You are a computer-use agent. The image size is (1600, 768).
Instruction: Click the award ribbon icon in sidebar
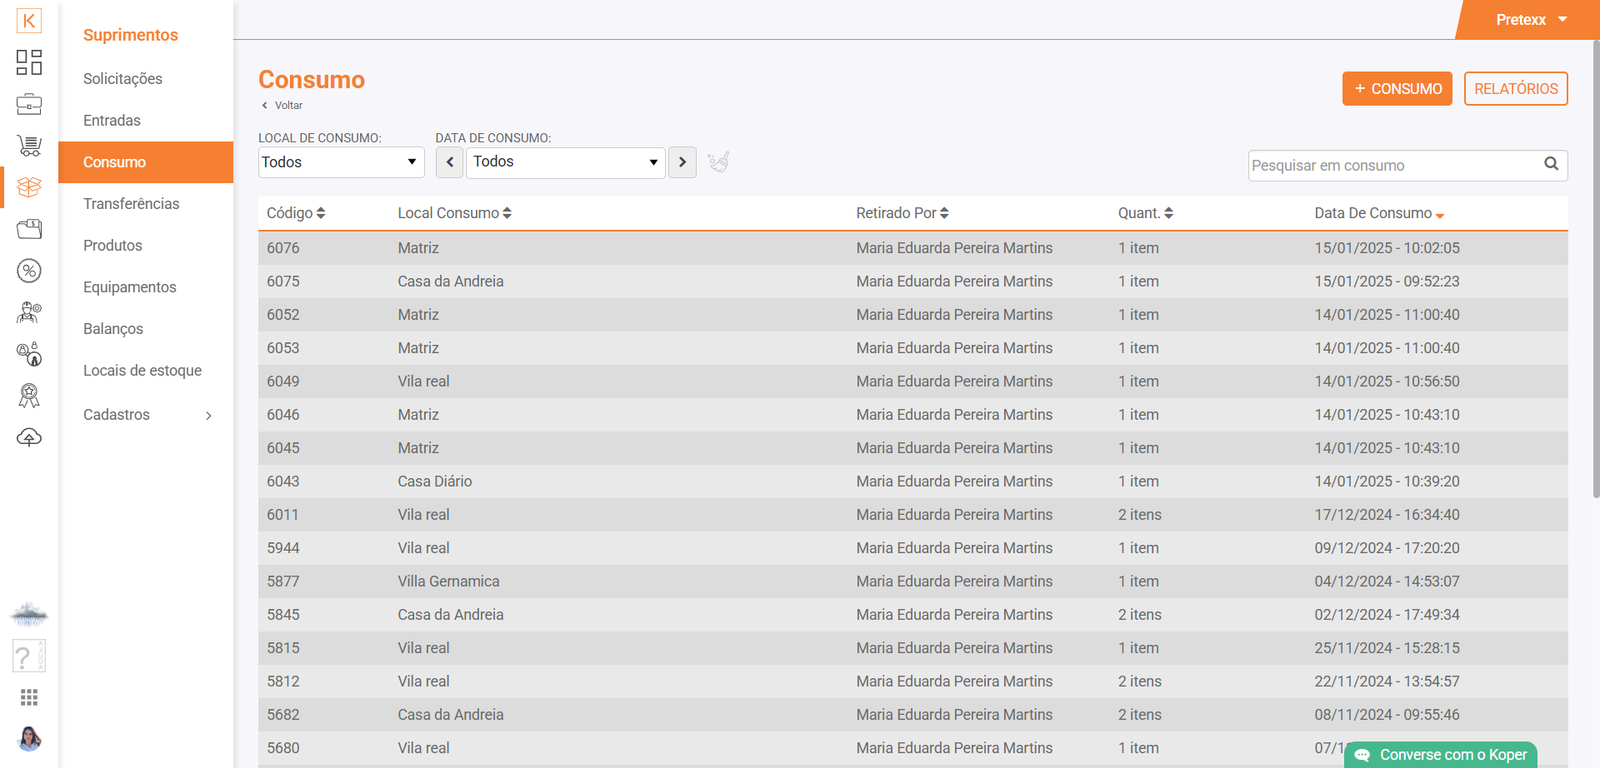coord(29,396)
